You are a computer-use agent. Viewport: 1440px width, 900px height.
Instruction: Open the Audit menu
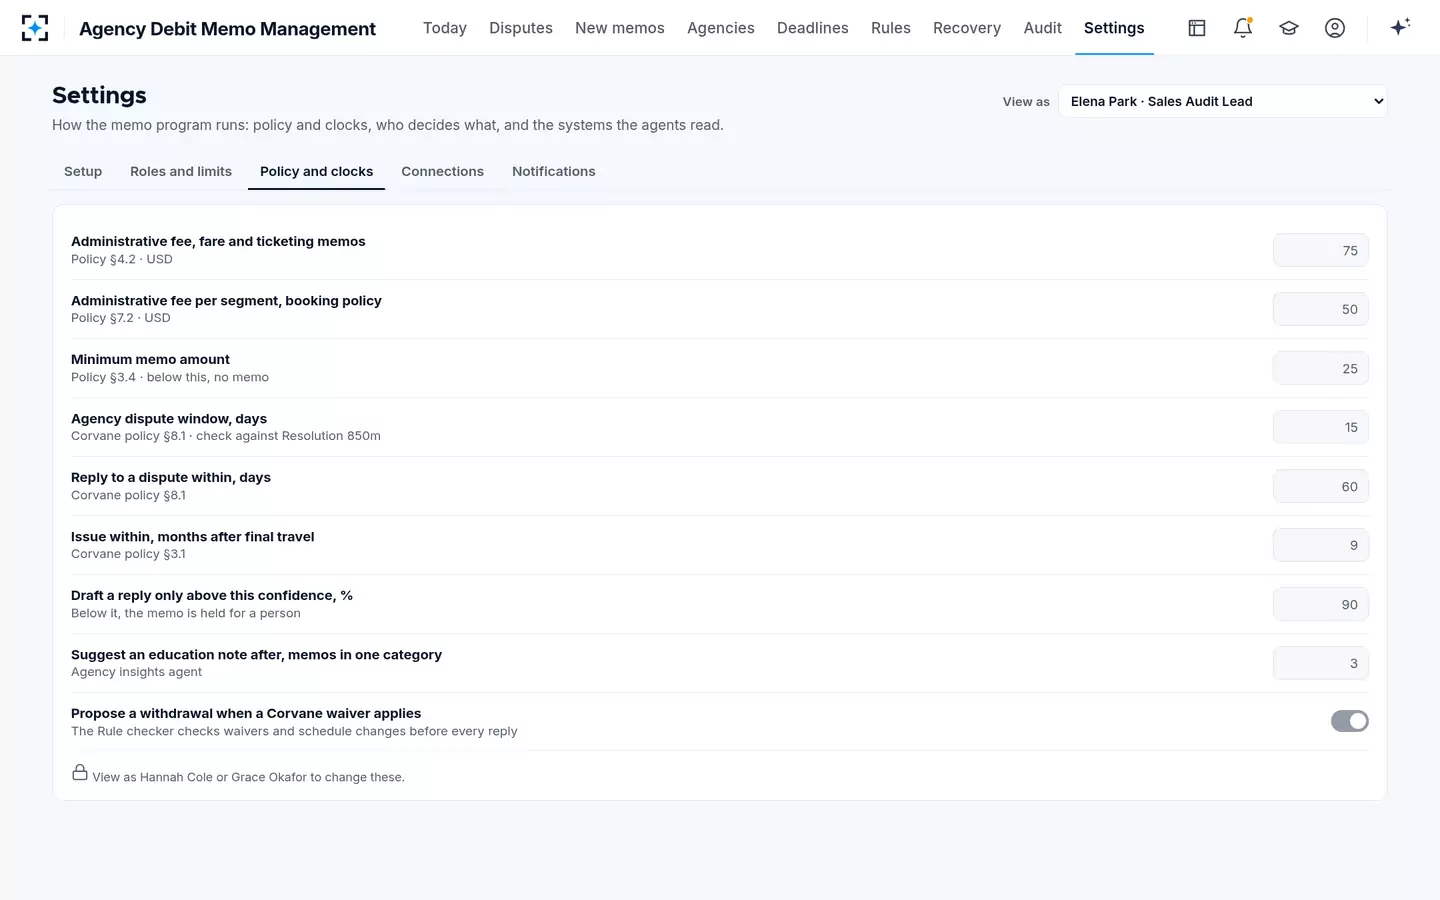coord(1043,28)
